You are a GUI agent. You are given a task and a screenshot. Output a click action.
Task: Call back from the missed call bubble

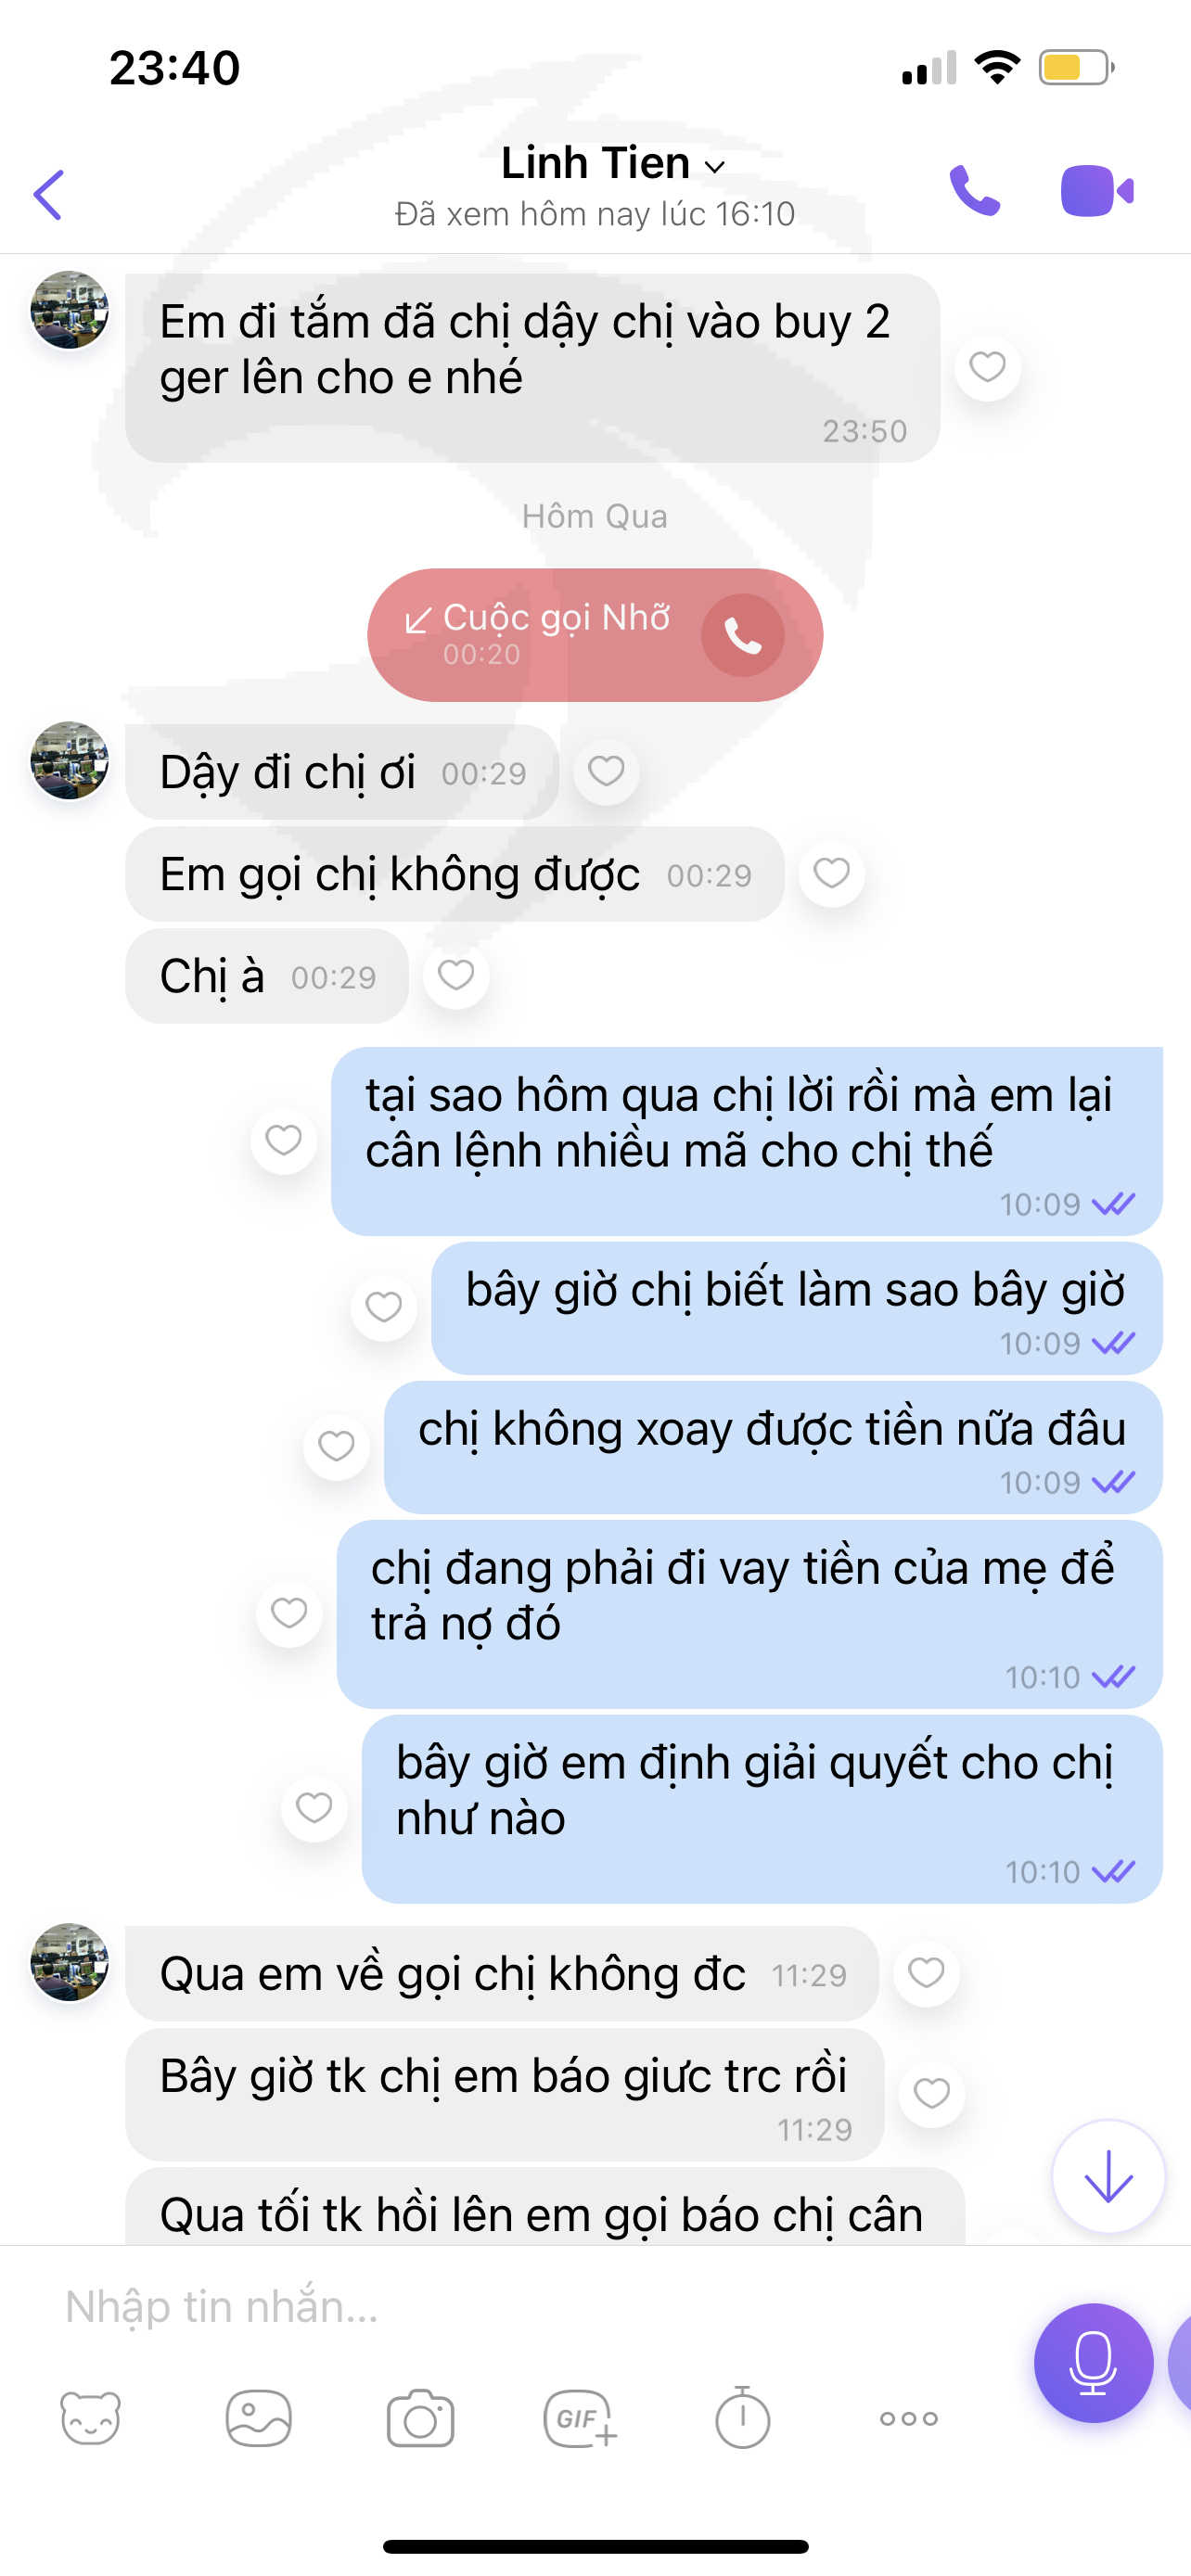point(742,635)
